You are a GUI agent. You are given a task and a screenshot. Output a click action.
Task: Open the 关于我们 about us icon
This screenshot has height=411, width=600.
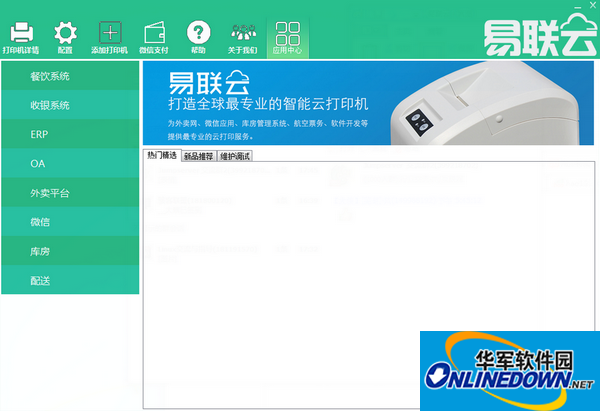243,38
